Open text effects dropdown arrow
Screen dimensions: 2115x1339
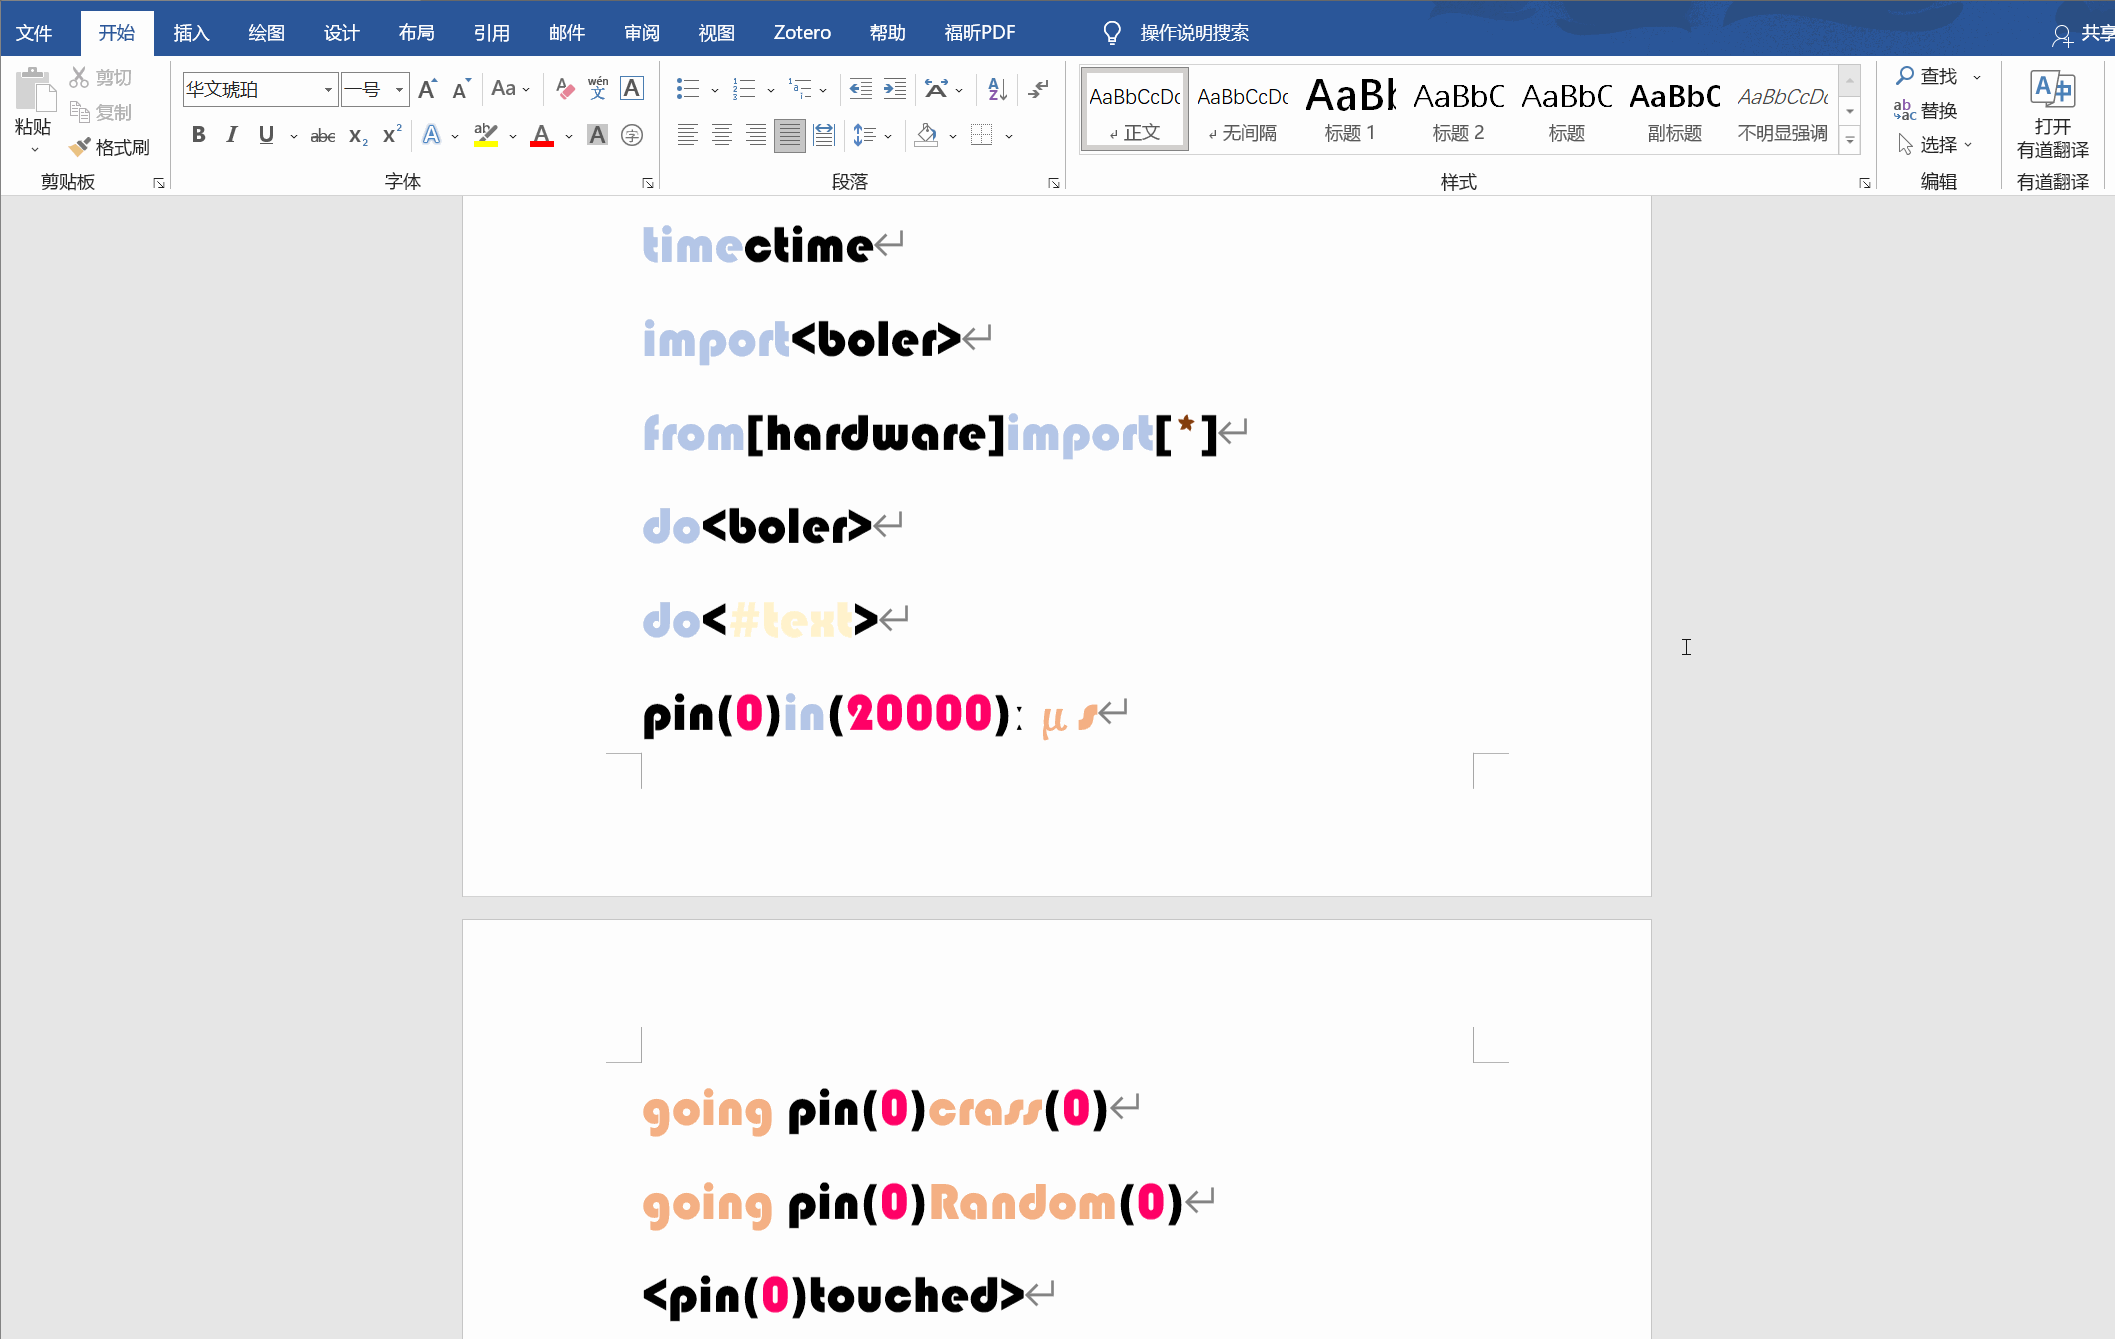coord(455,136)
